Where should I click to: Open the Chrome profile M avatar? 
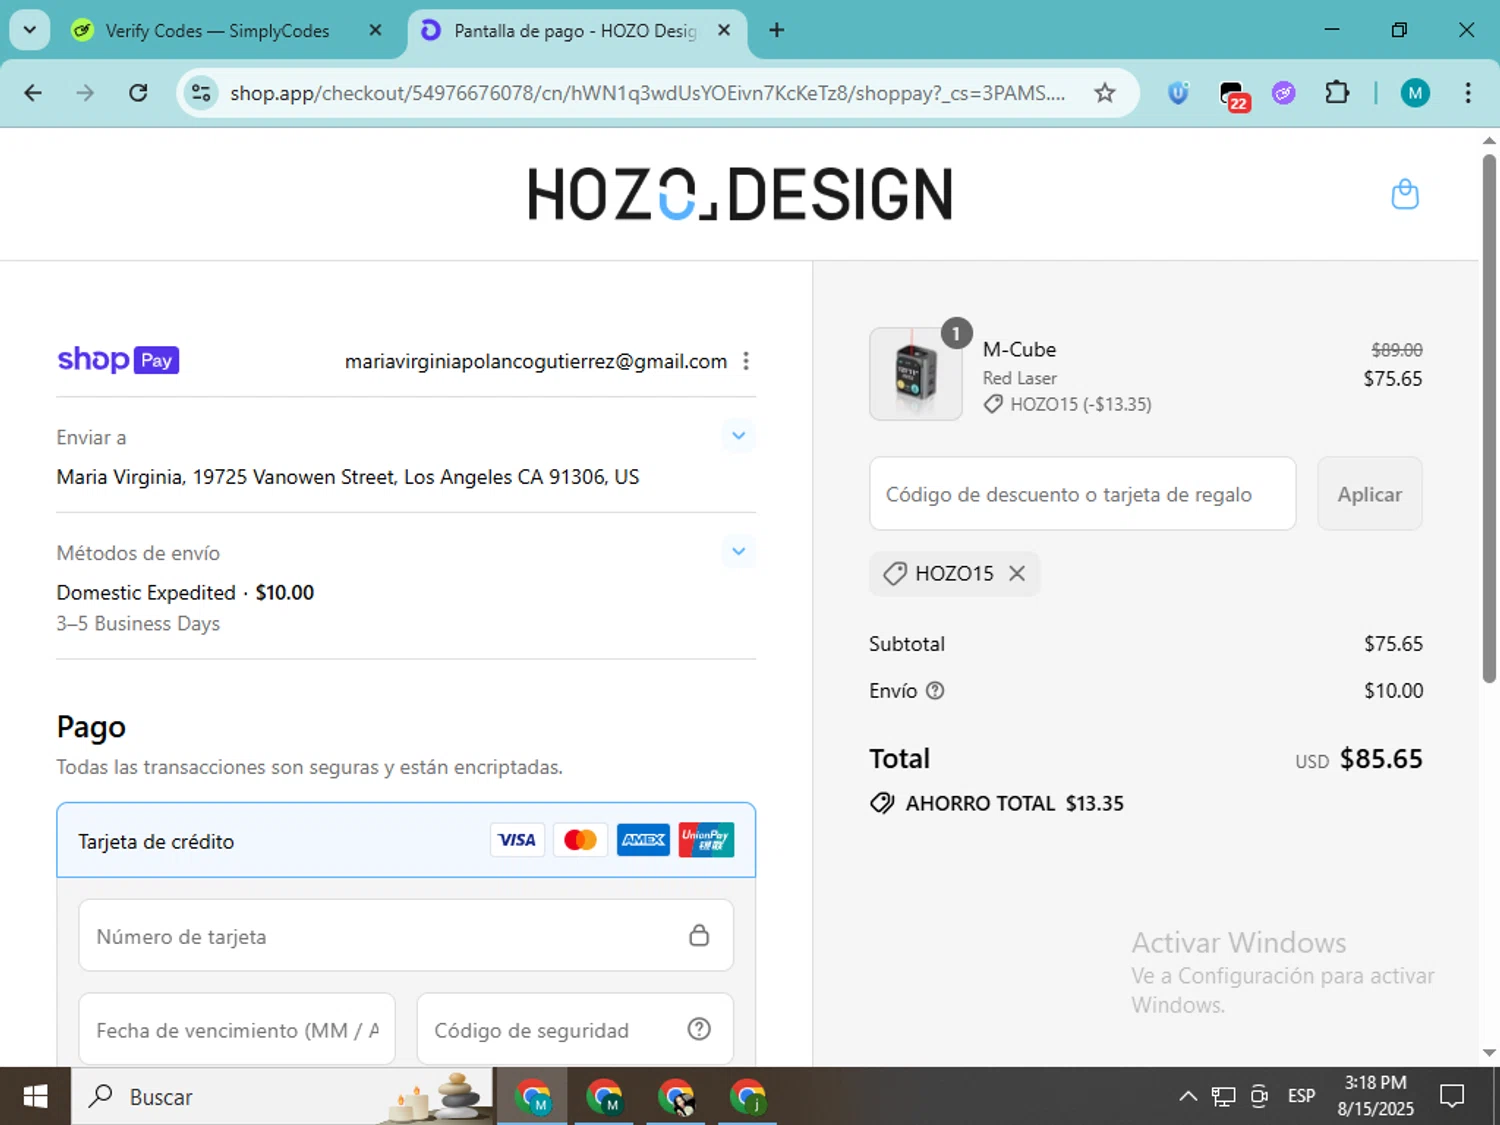point(1414,93)
